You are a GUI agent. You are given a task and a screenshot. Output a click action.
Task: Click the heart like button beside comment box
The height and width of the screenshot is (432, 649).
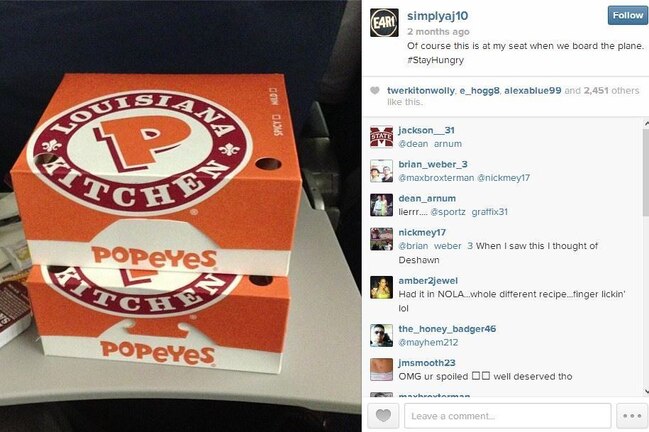383,415
